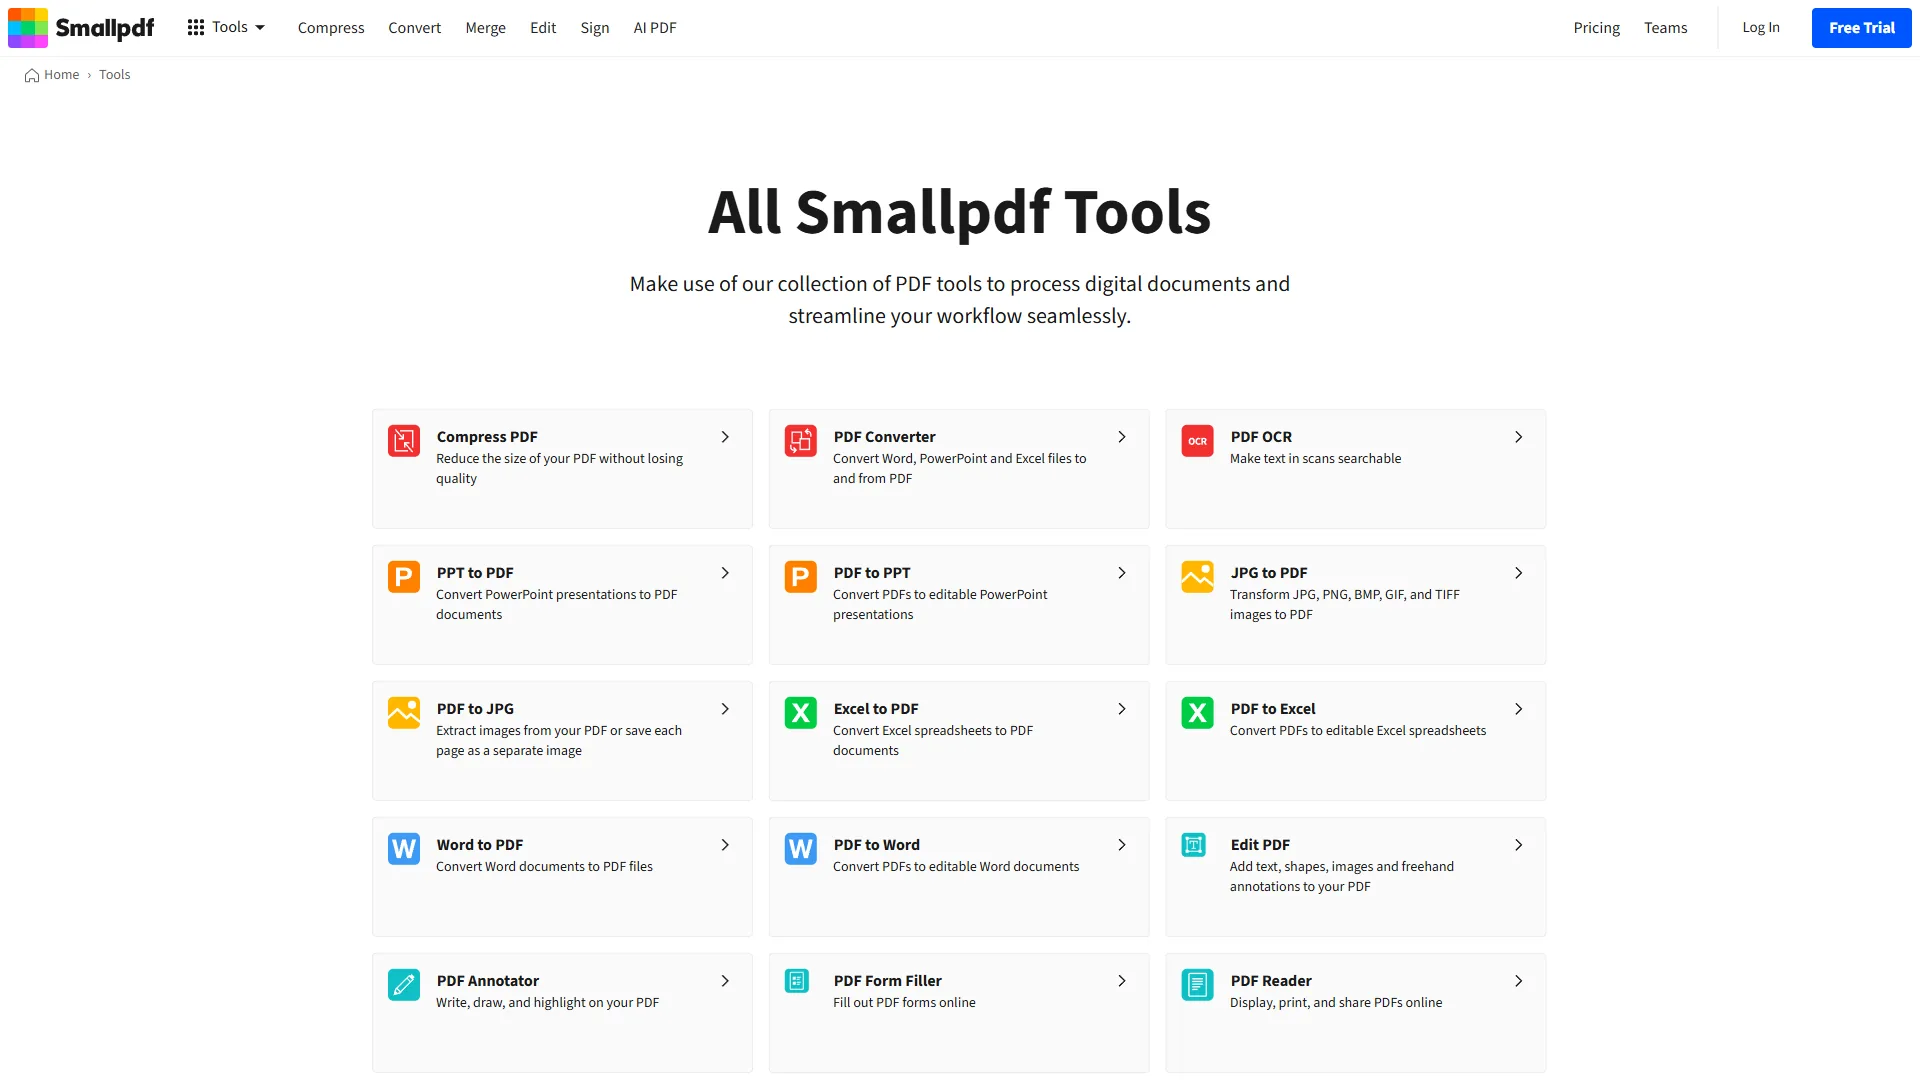The width and height of the screenshot is (1920, 1080).
Task: Start the Free Trial button
Action: pyautogui.click(x=1861, y=28)
